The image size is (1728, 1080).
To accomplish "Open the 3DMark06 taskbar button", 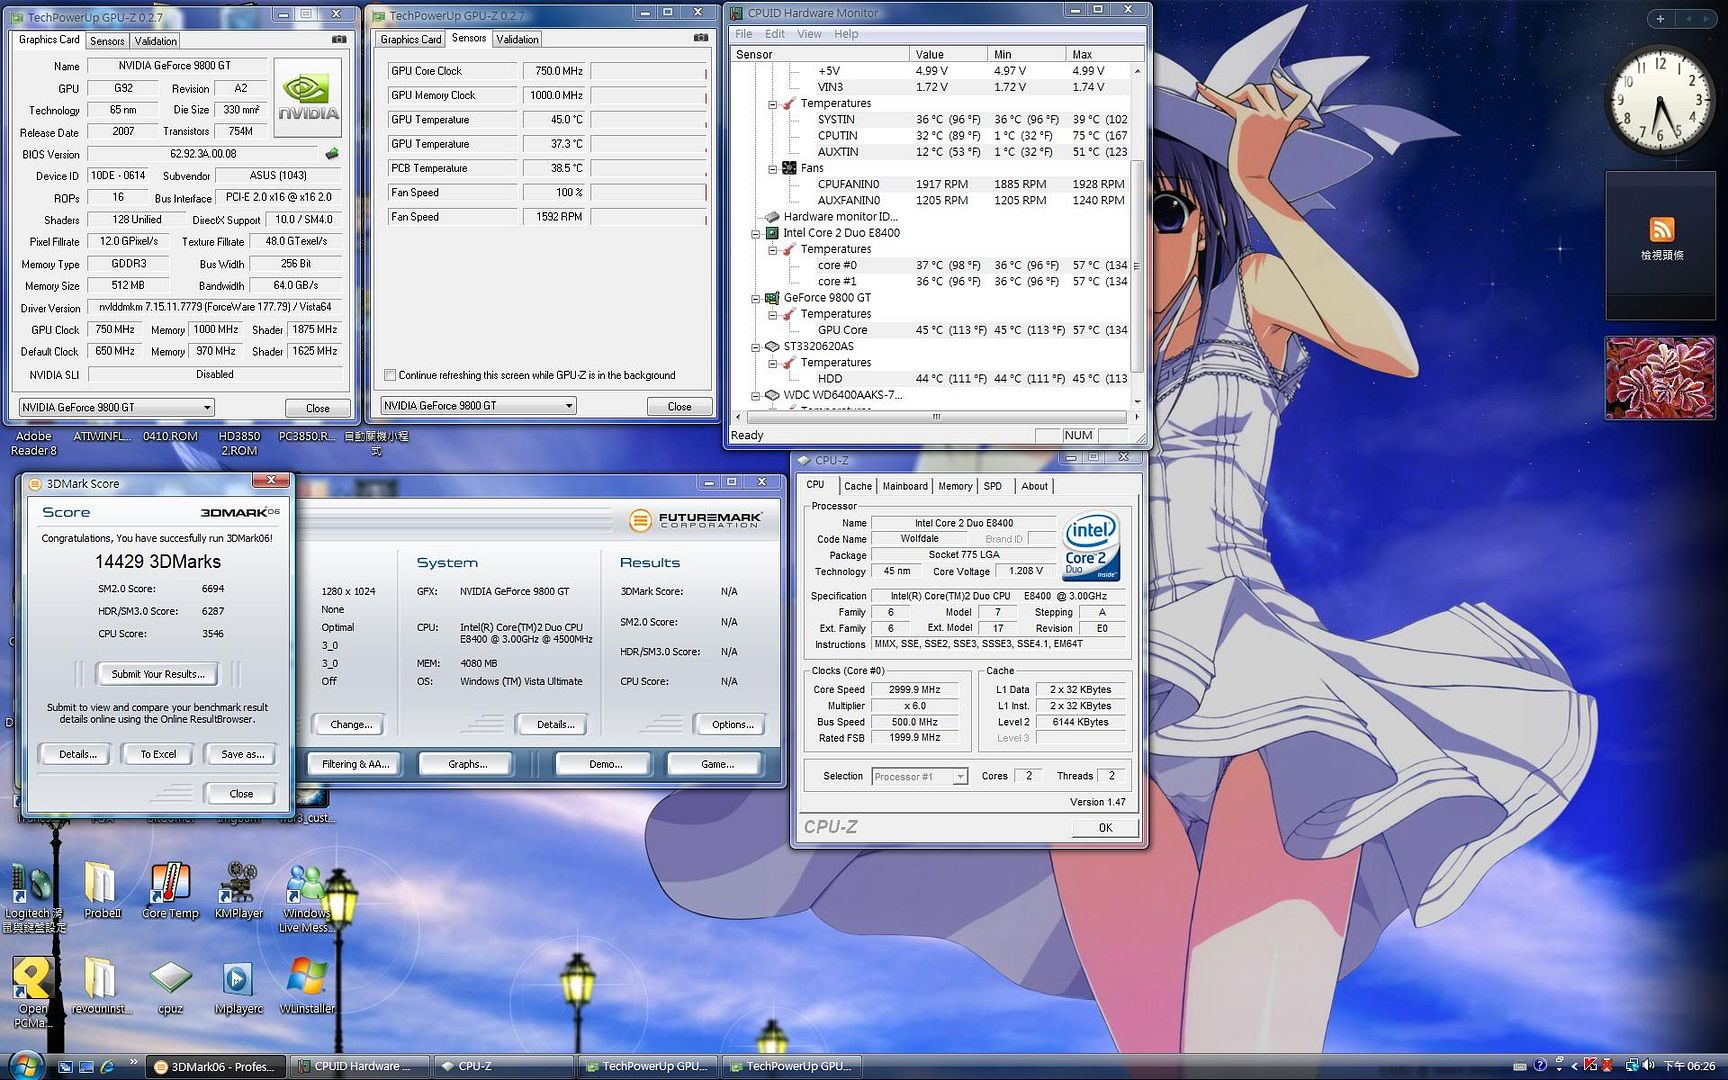I will tap(215, 1066).
